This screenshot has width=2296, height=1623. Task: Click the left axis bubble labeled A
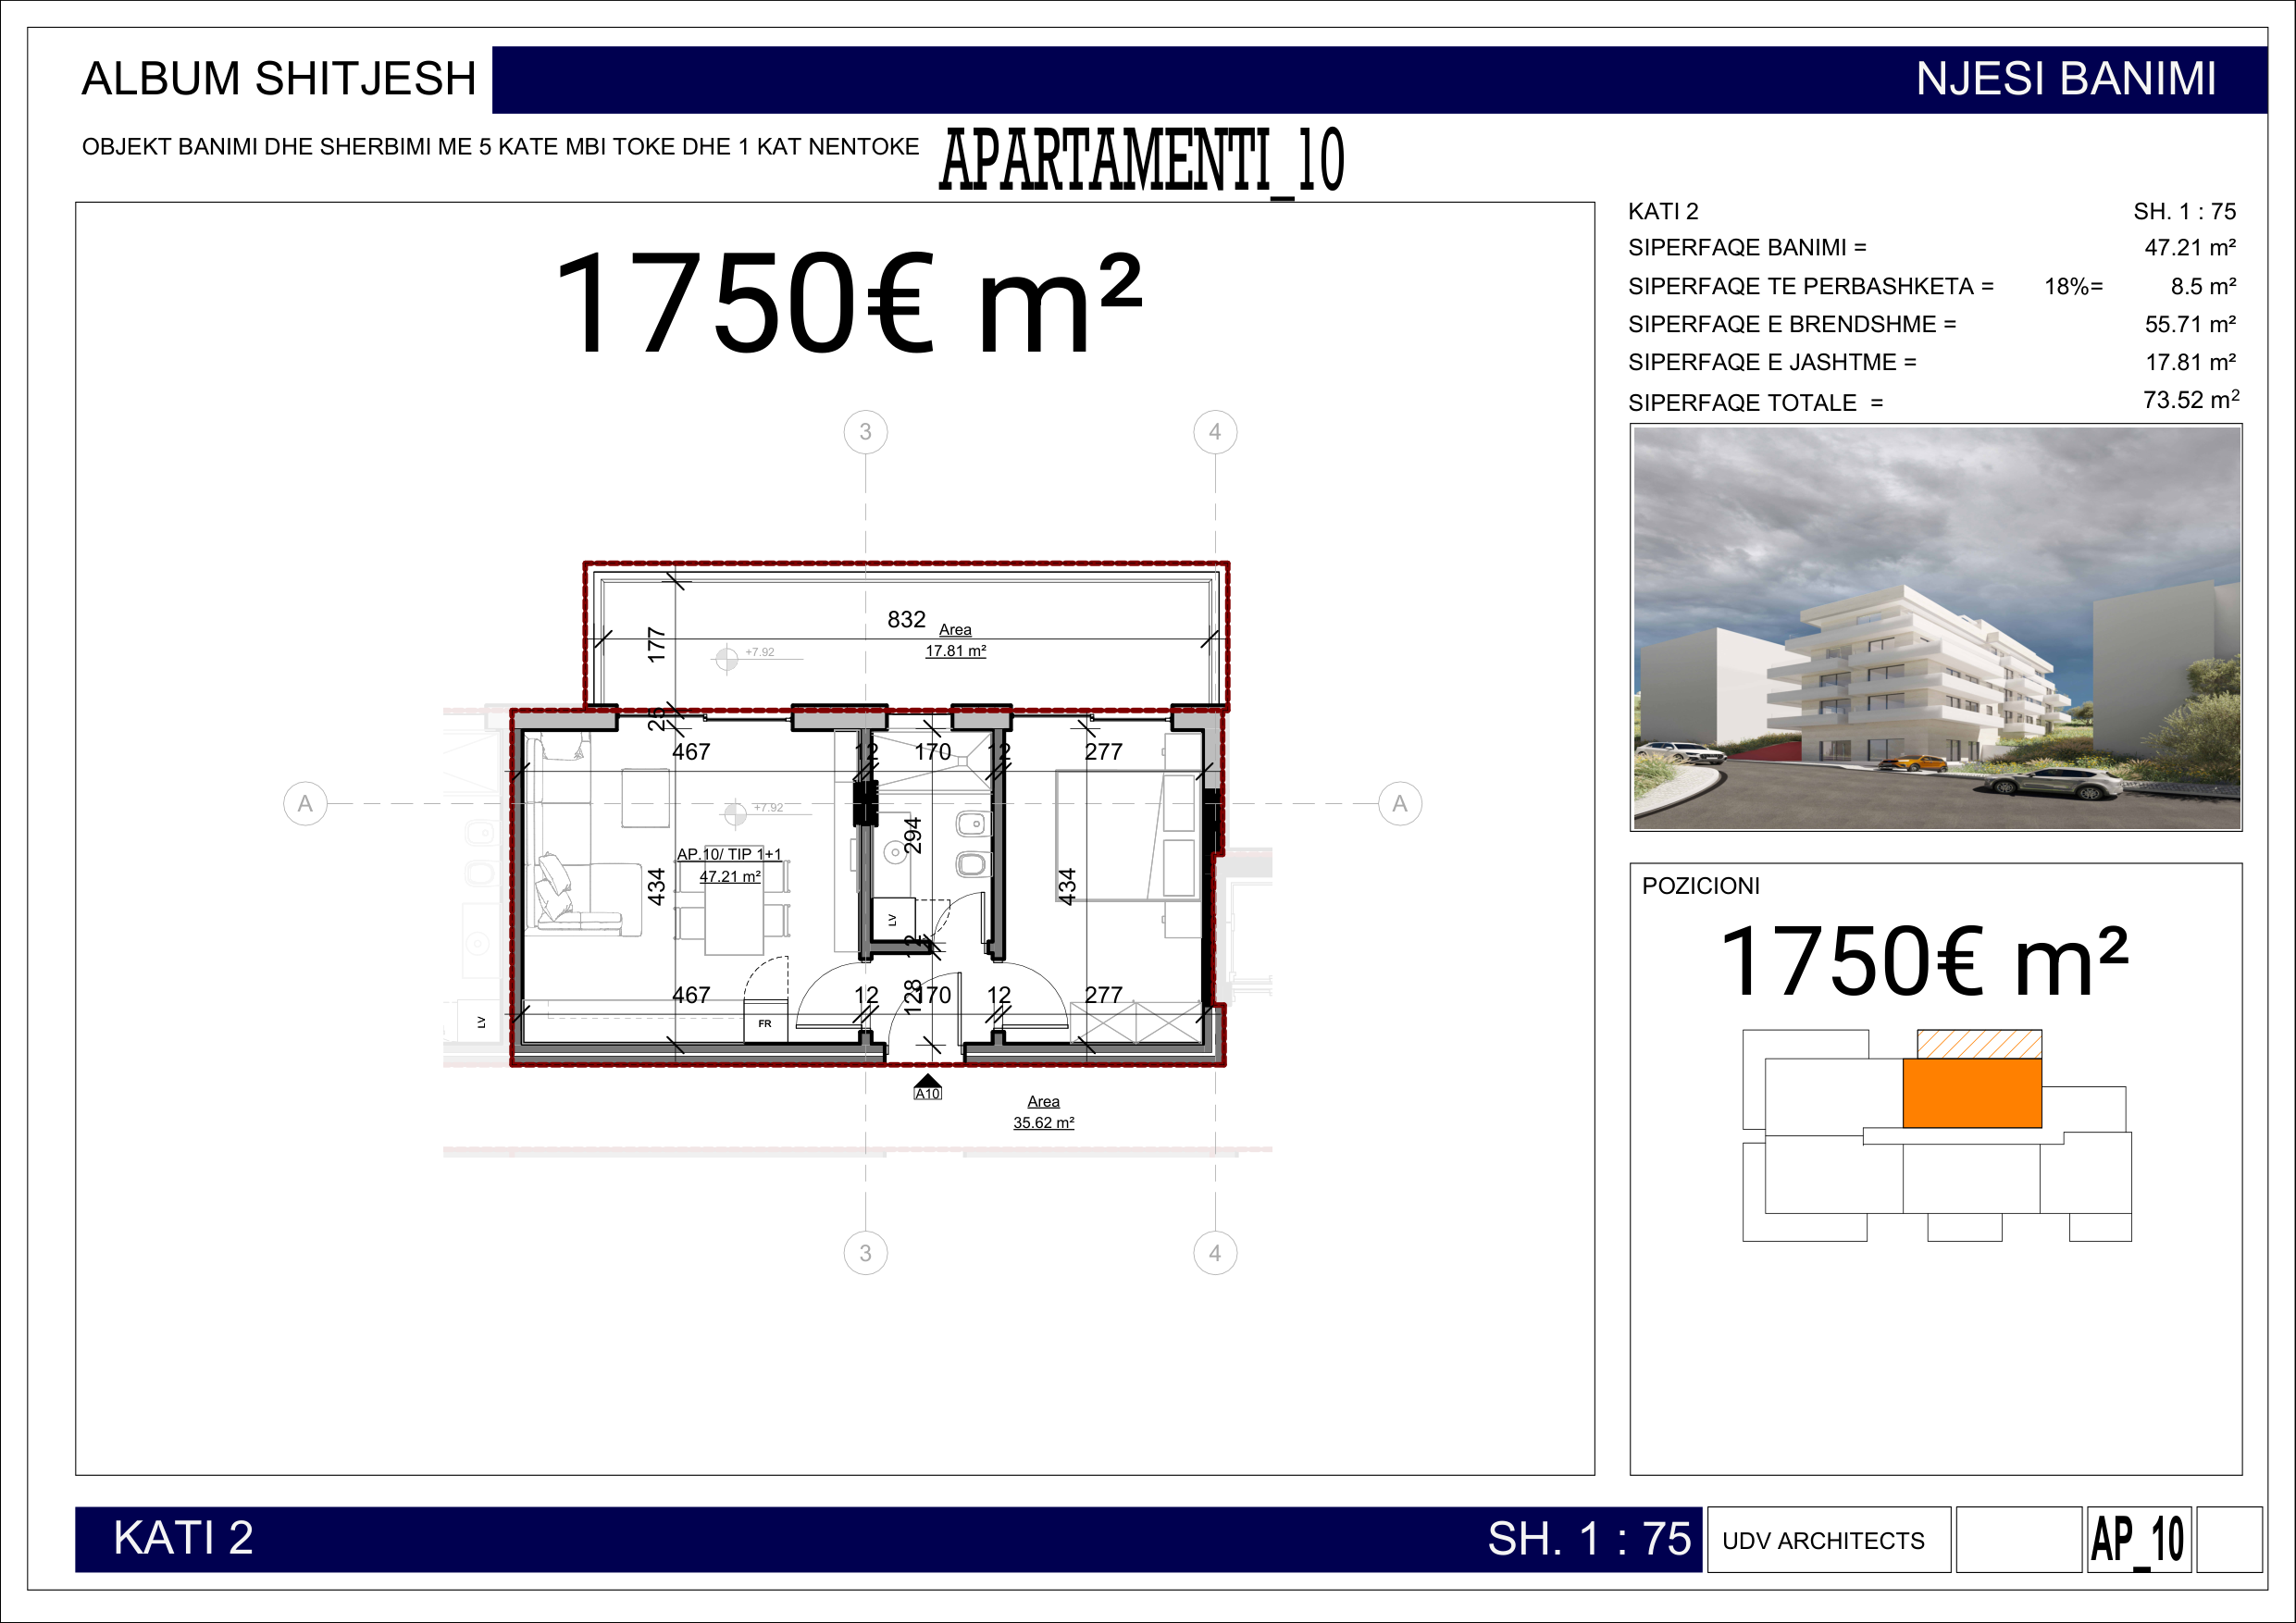(x=305, y=803)
